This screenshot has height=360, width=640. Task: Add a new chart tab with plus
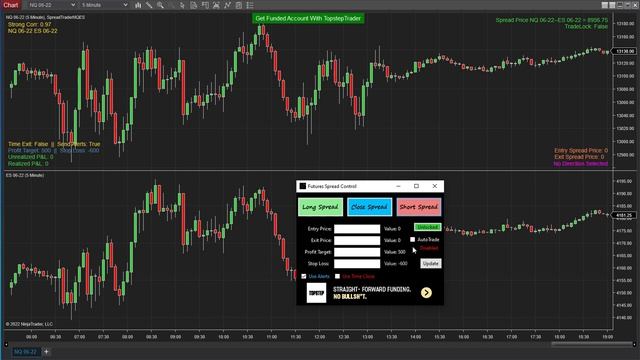pyautogui.click(x=46, y=351)
